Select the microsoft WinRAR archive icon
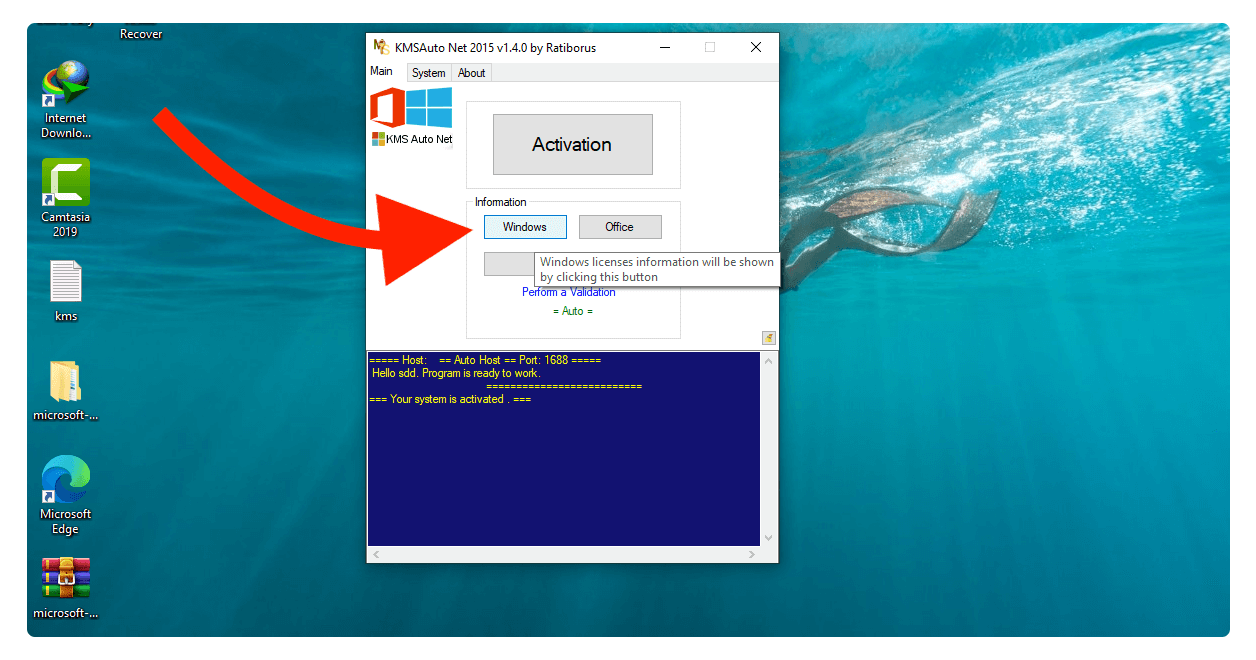Viewport: 1256px width, 660px height. click(x=66, y=589)
